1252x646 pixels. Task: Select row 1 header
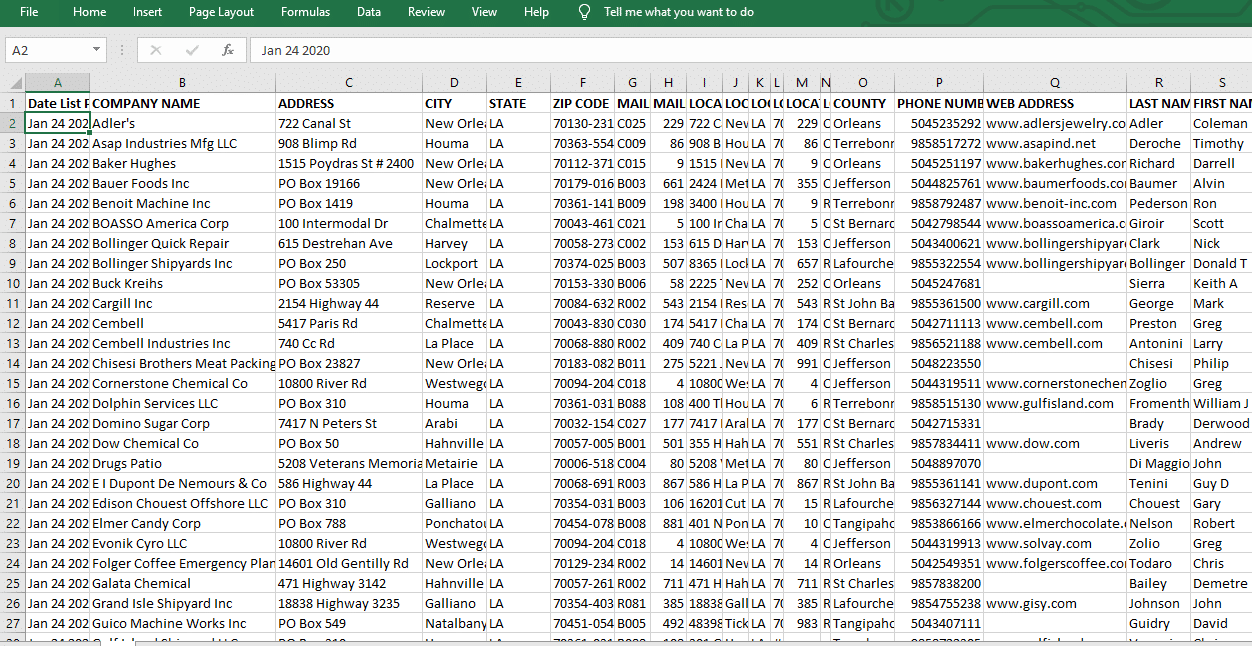[13, 103]
